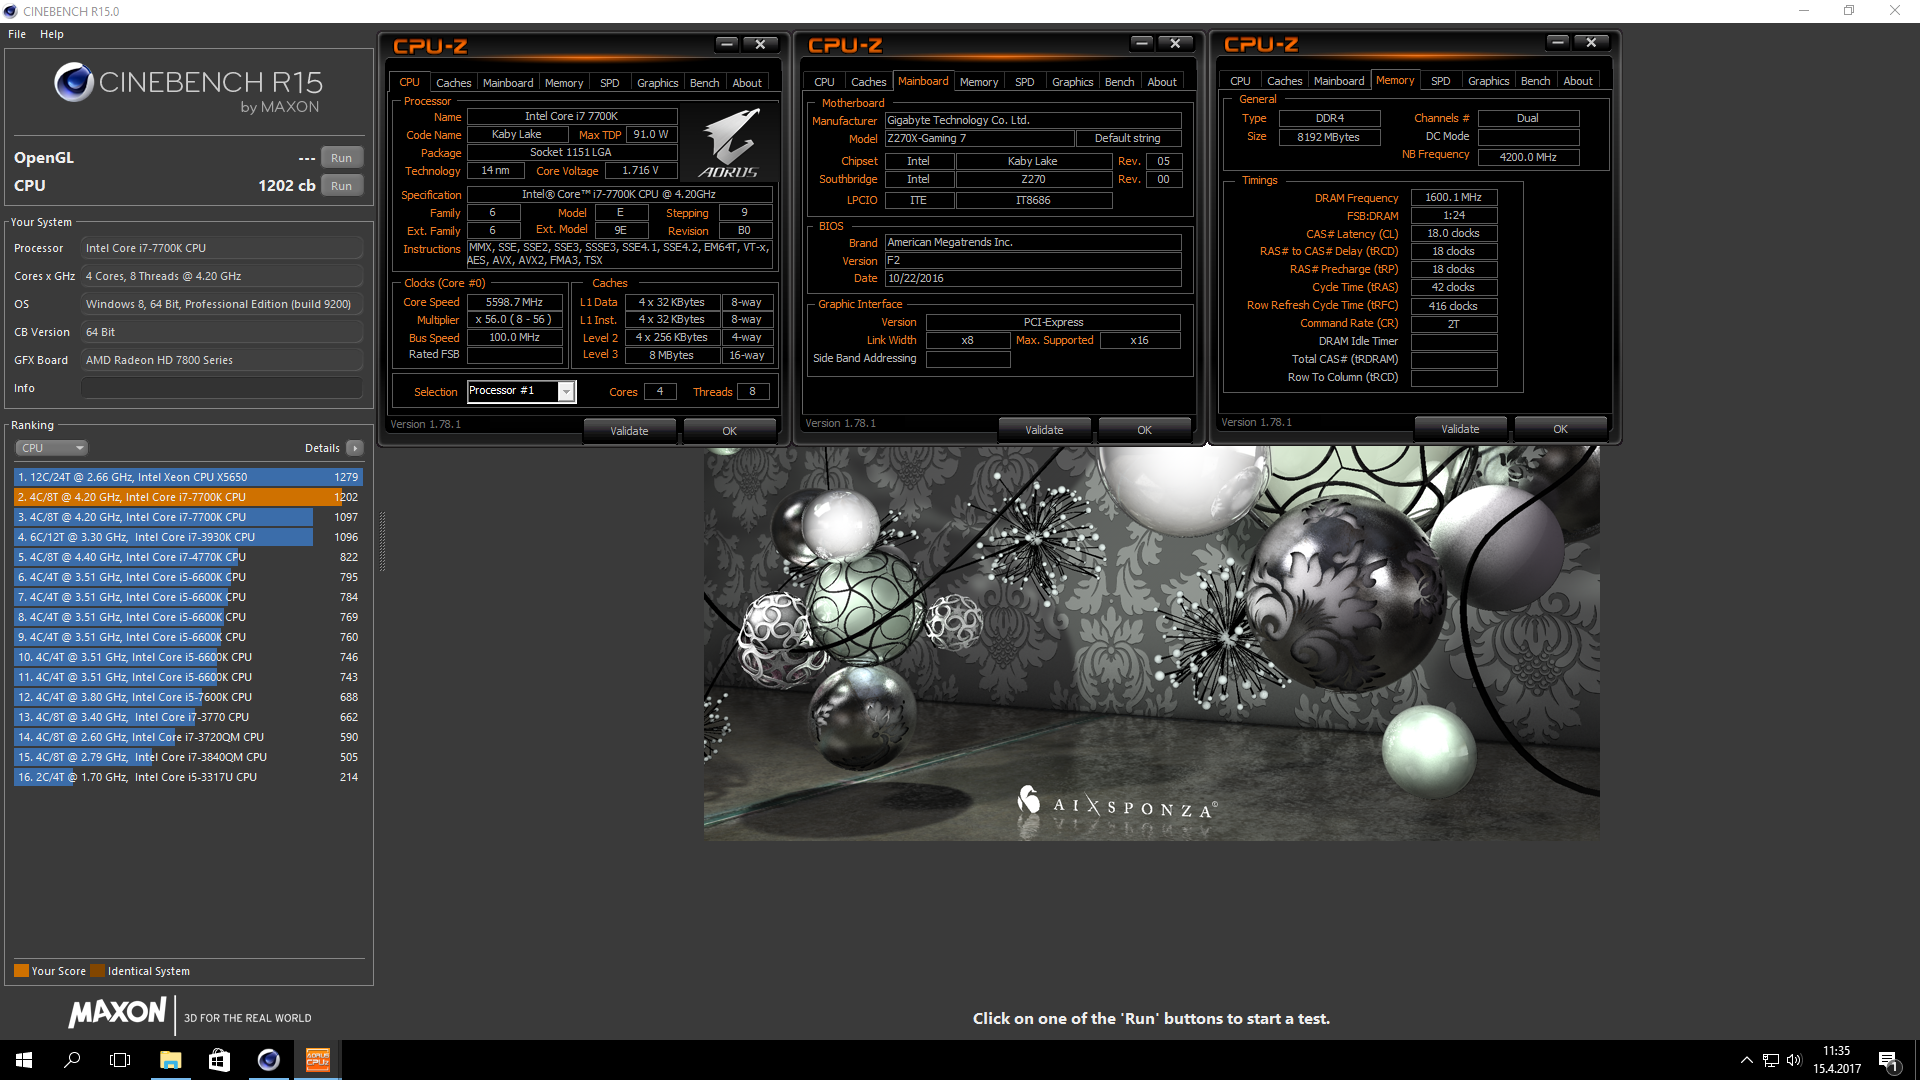Select SPD tab in Mainboard CPU-Z window

click(1025, 82)
